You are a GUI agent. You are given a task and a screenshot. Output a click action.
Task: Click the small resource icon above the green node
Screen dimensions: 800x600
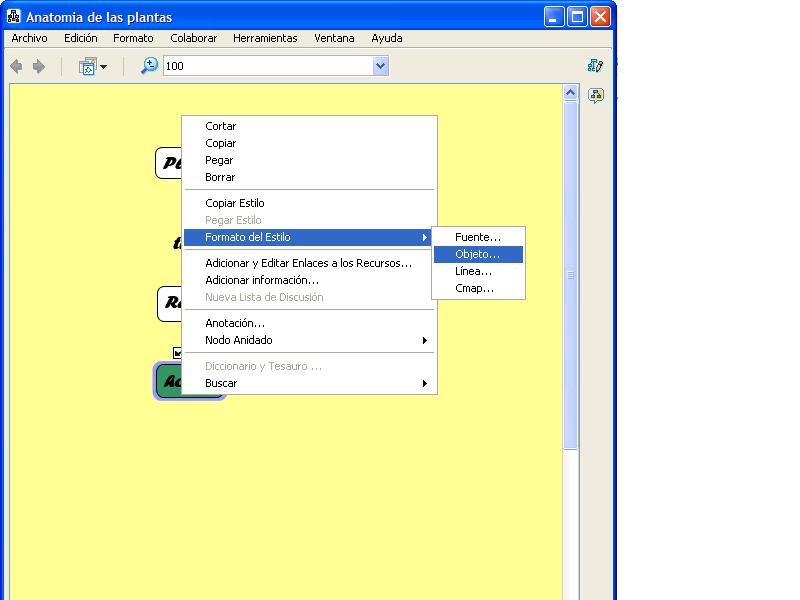(177, 353)
